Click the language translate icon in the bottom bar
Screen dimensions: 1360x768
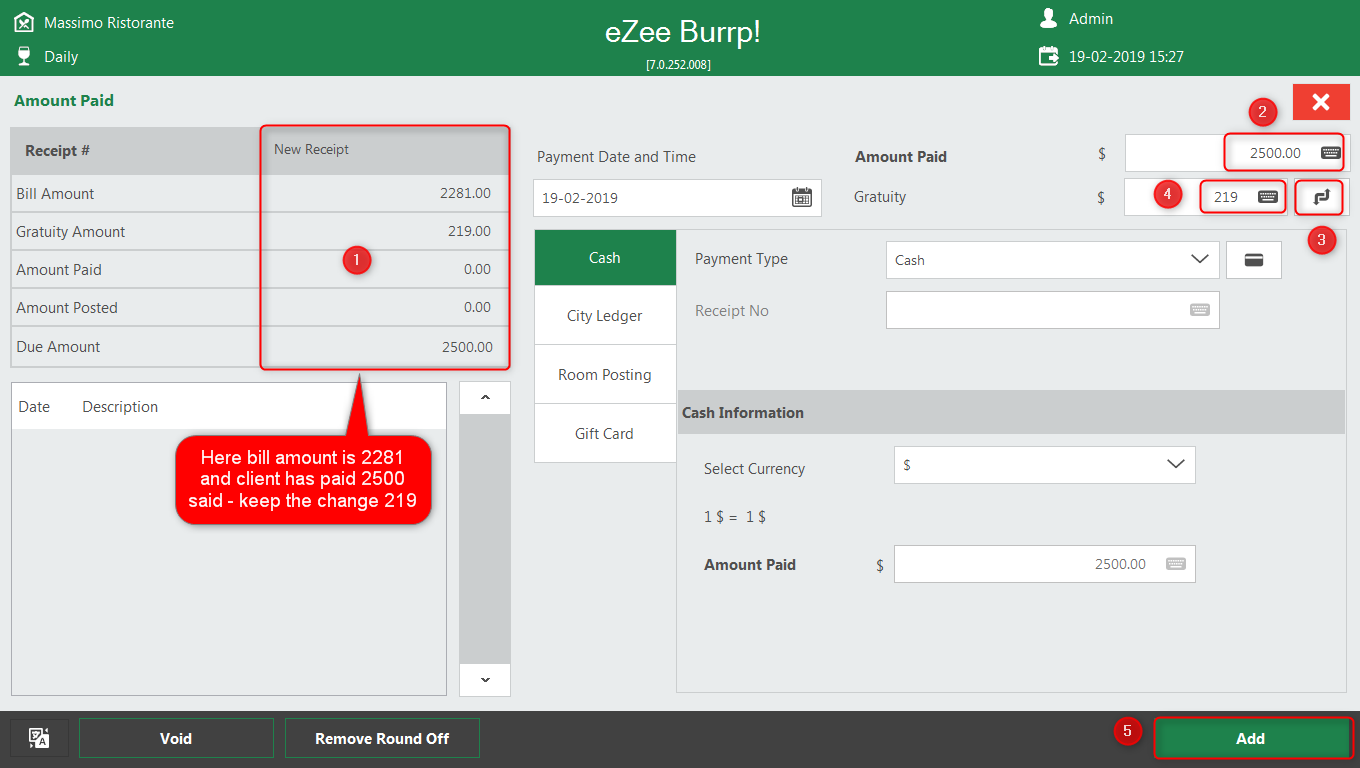(40, 738)
